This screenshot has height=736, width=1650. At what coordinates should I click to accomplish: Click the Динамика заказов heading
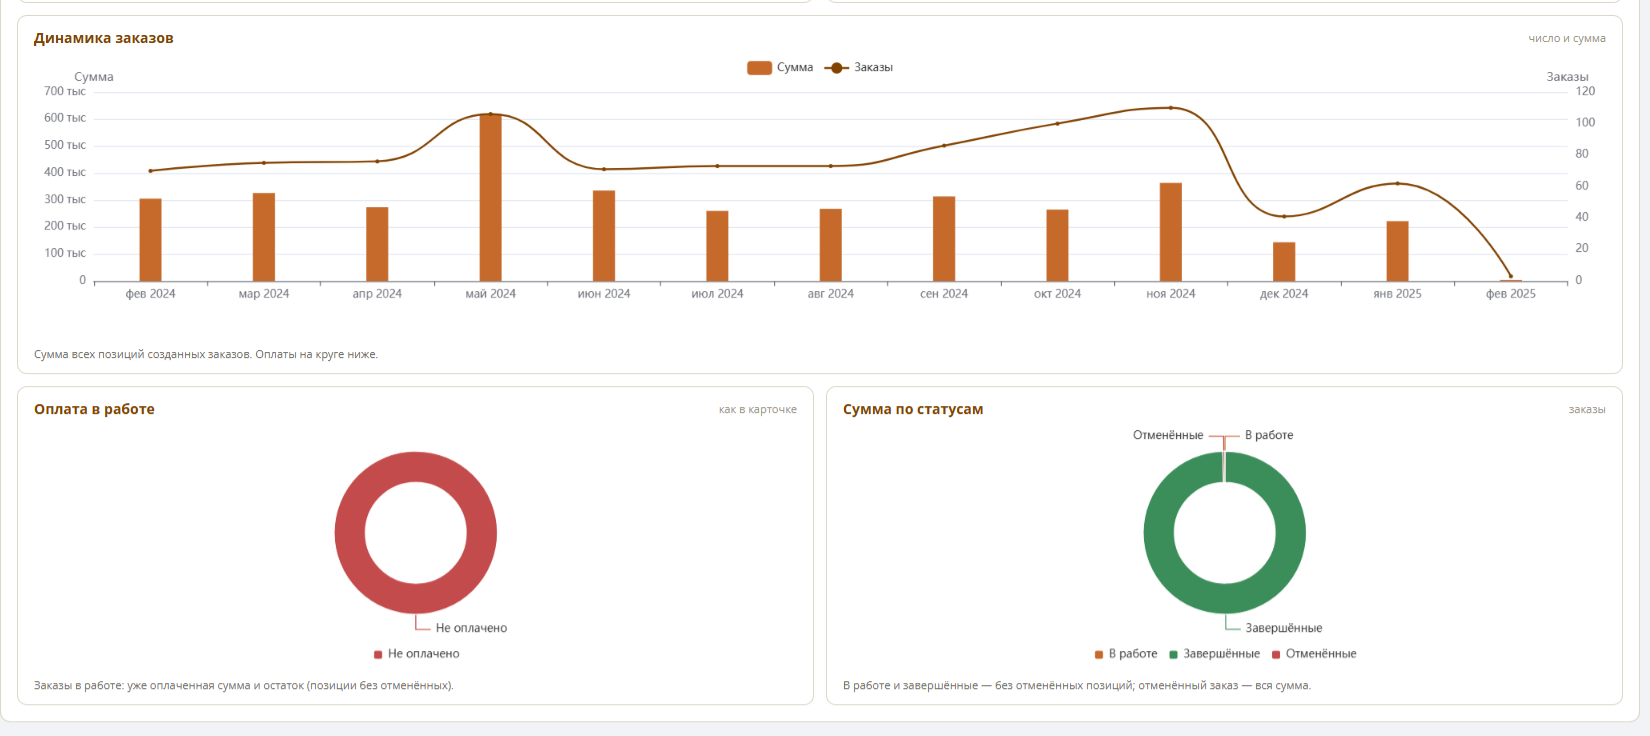click(104, 38)
